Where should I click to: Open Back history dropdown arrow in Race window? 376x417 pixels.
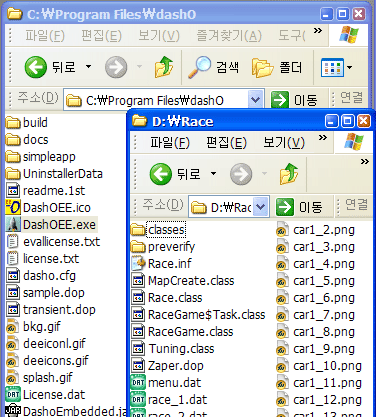coord(213,173)
